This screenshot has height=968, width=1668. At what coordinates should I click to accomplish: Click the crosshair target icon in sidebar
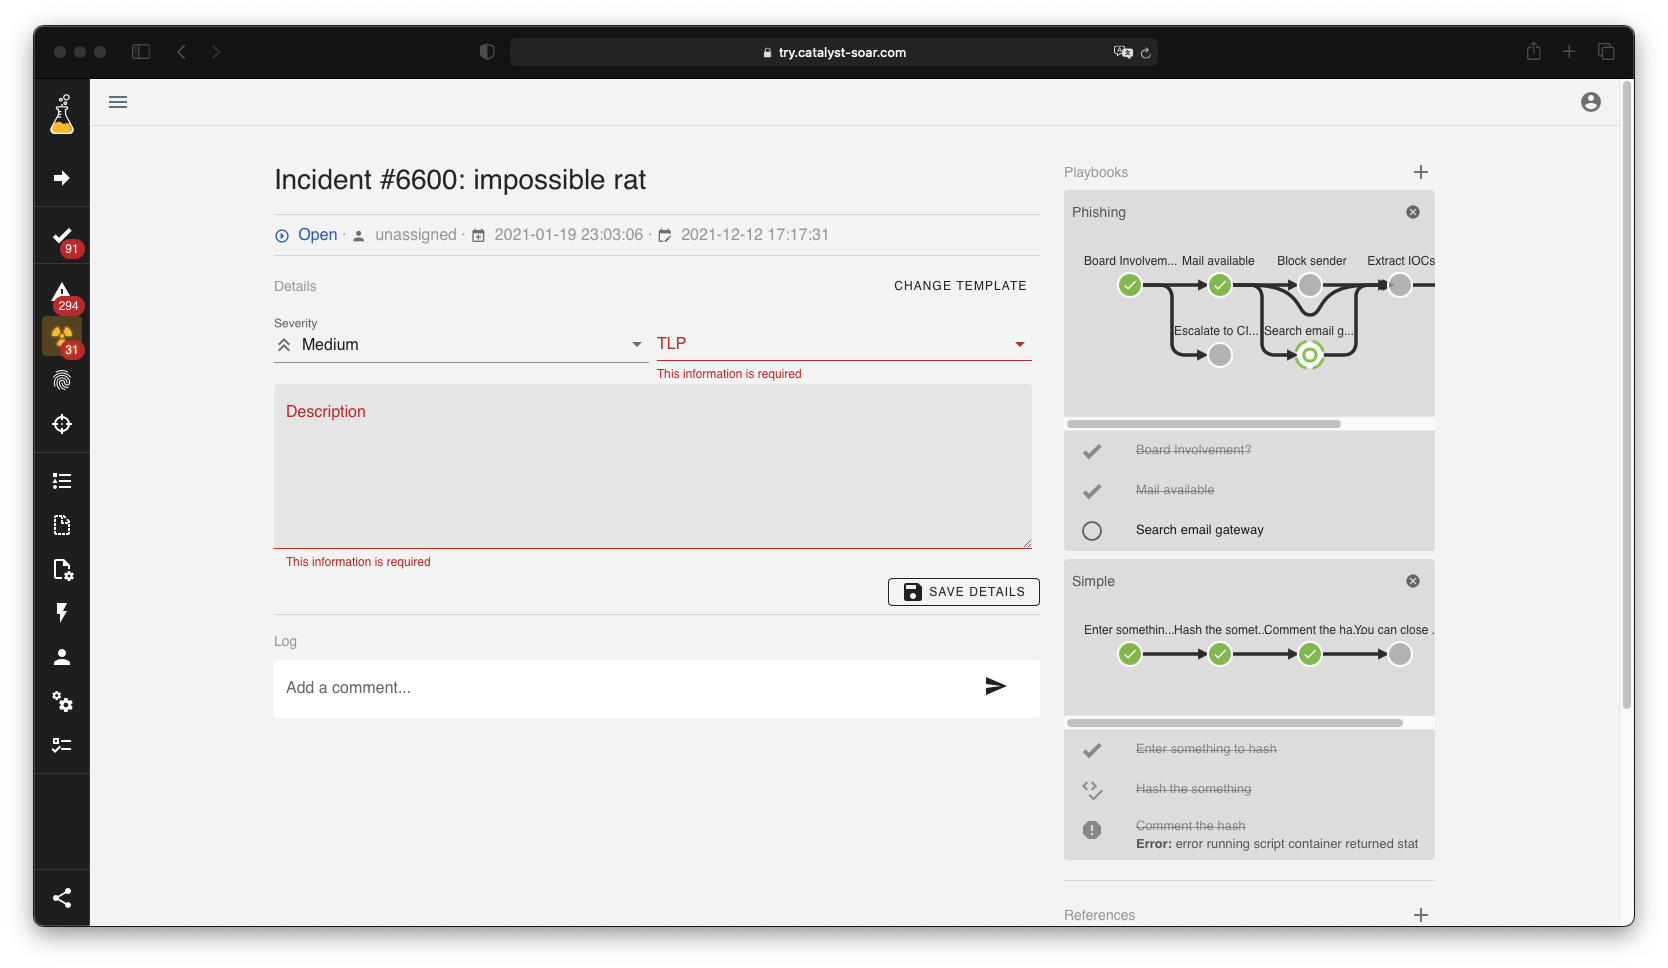(62, 424)
